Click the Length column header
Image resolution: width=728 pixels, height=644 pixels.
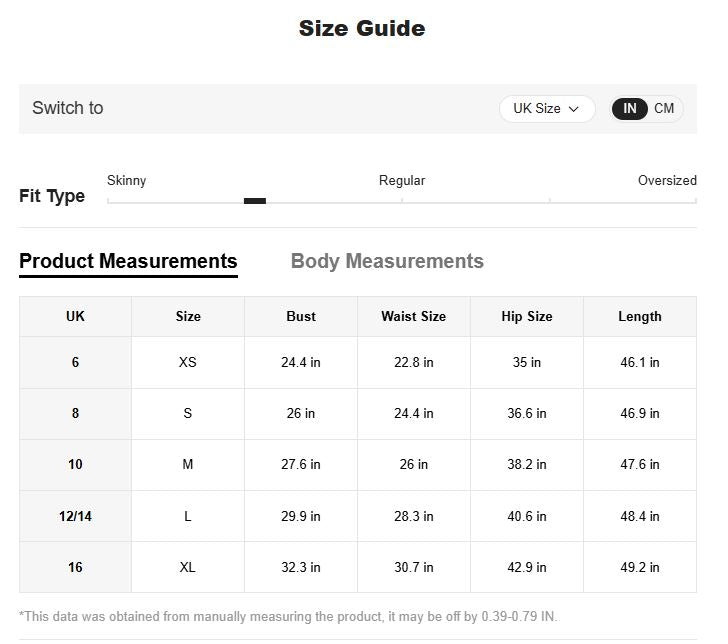click(640, 317)
